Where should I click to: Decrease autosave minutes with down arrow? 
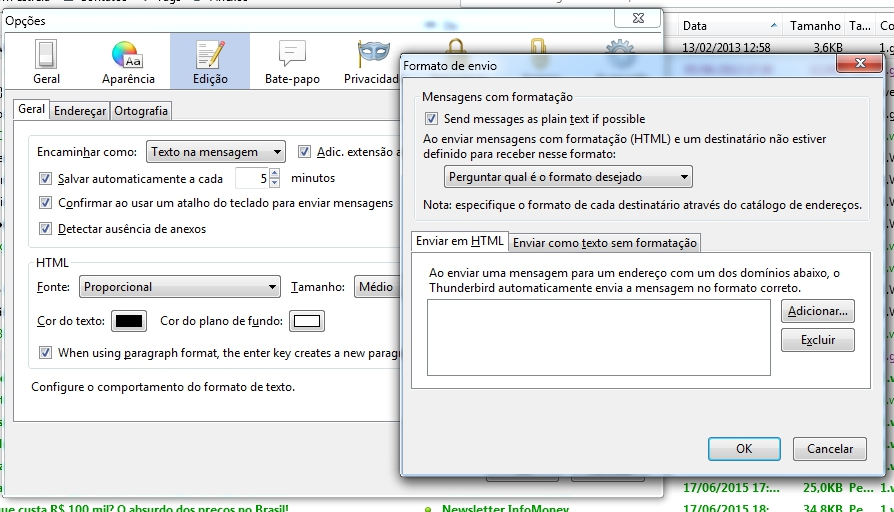coord(275,183)
